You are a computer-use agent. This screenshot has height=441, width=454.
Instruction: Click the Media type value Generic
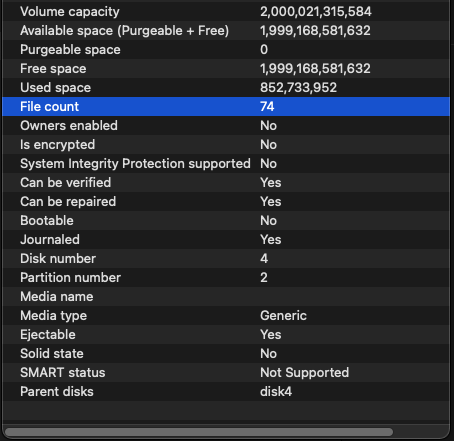tap(283, 316)
